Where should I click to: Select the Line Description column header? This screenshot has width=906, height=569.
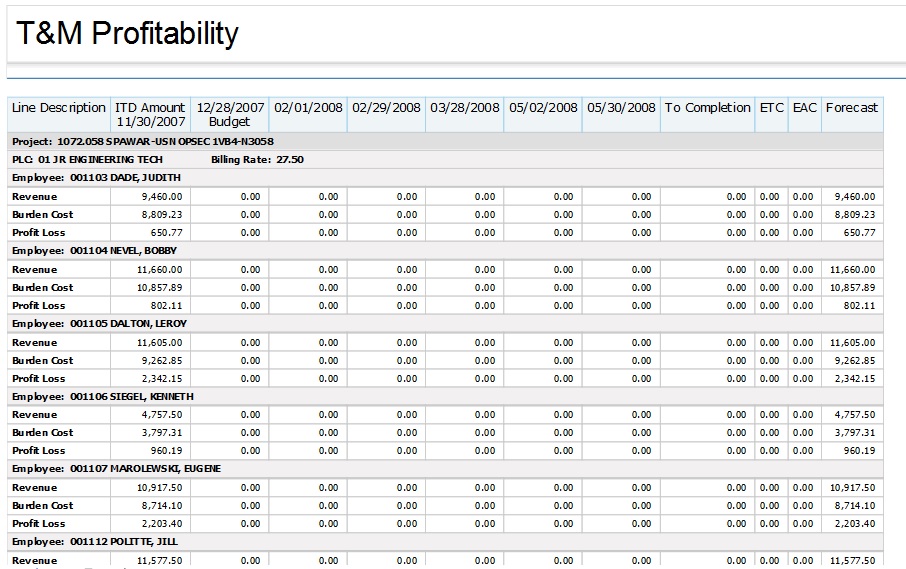click(x=59, y=108)
